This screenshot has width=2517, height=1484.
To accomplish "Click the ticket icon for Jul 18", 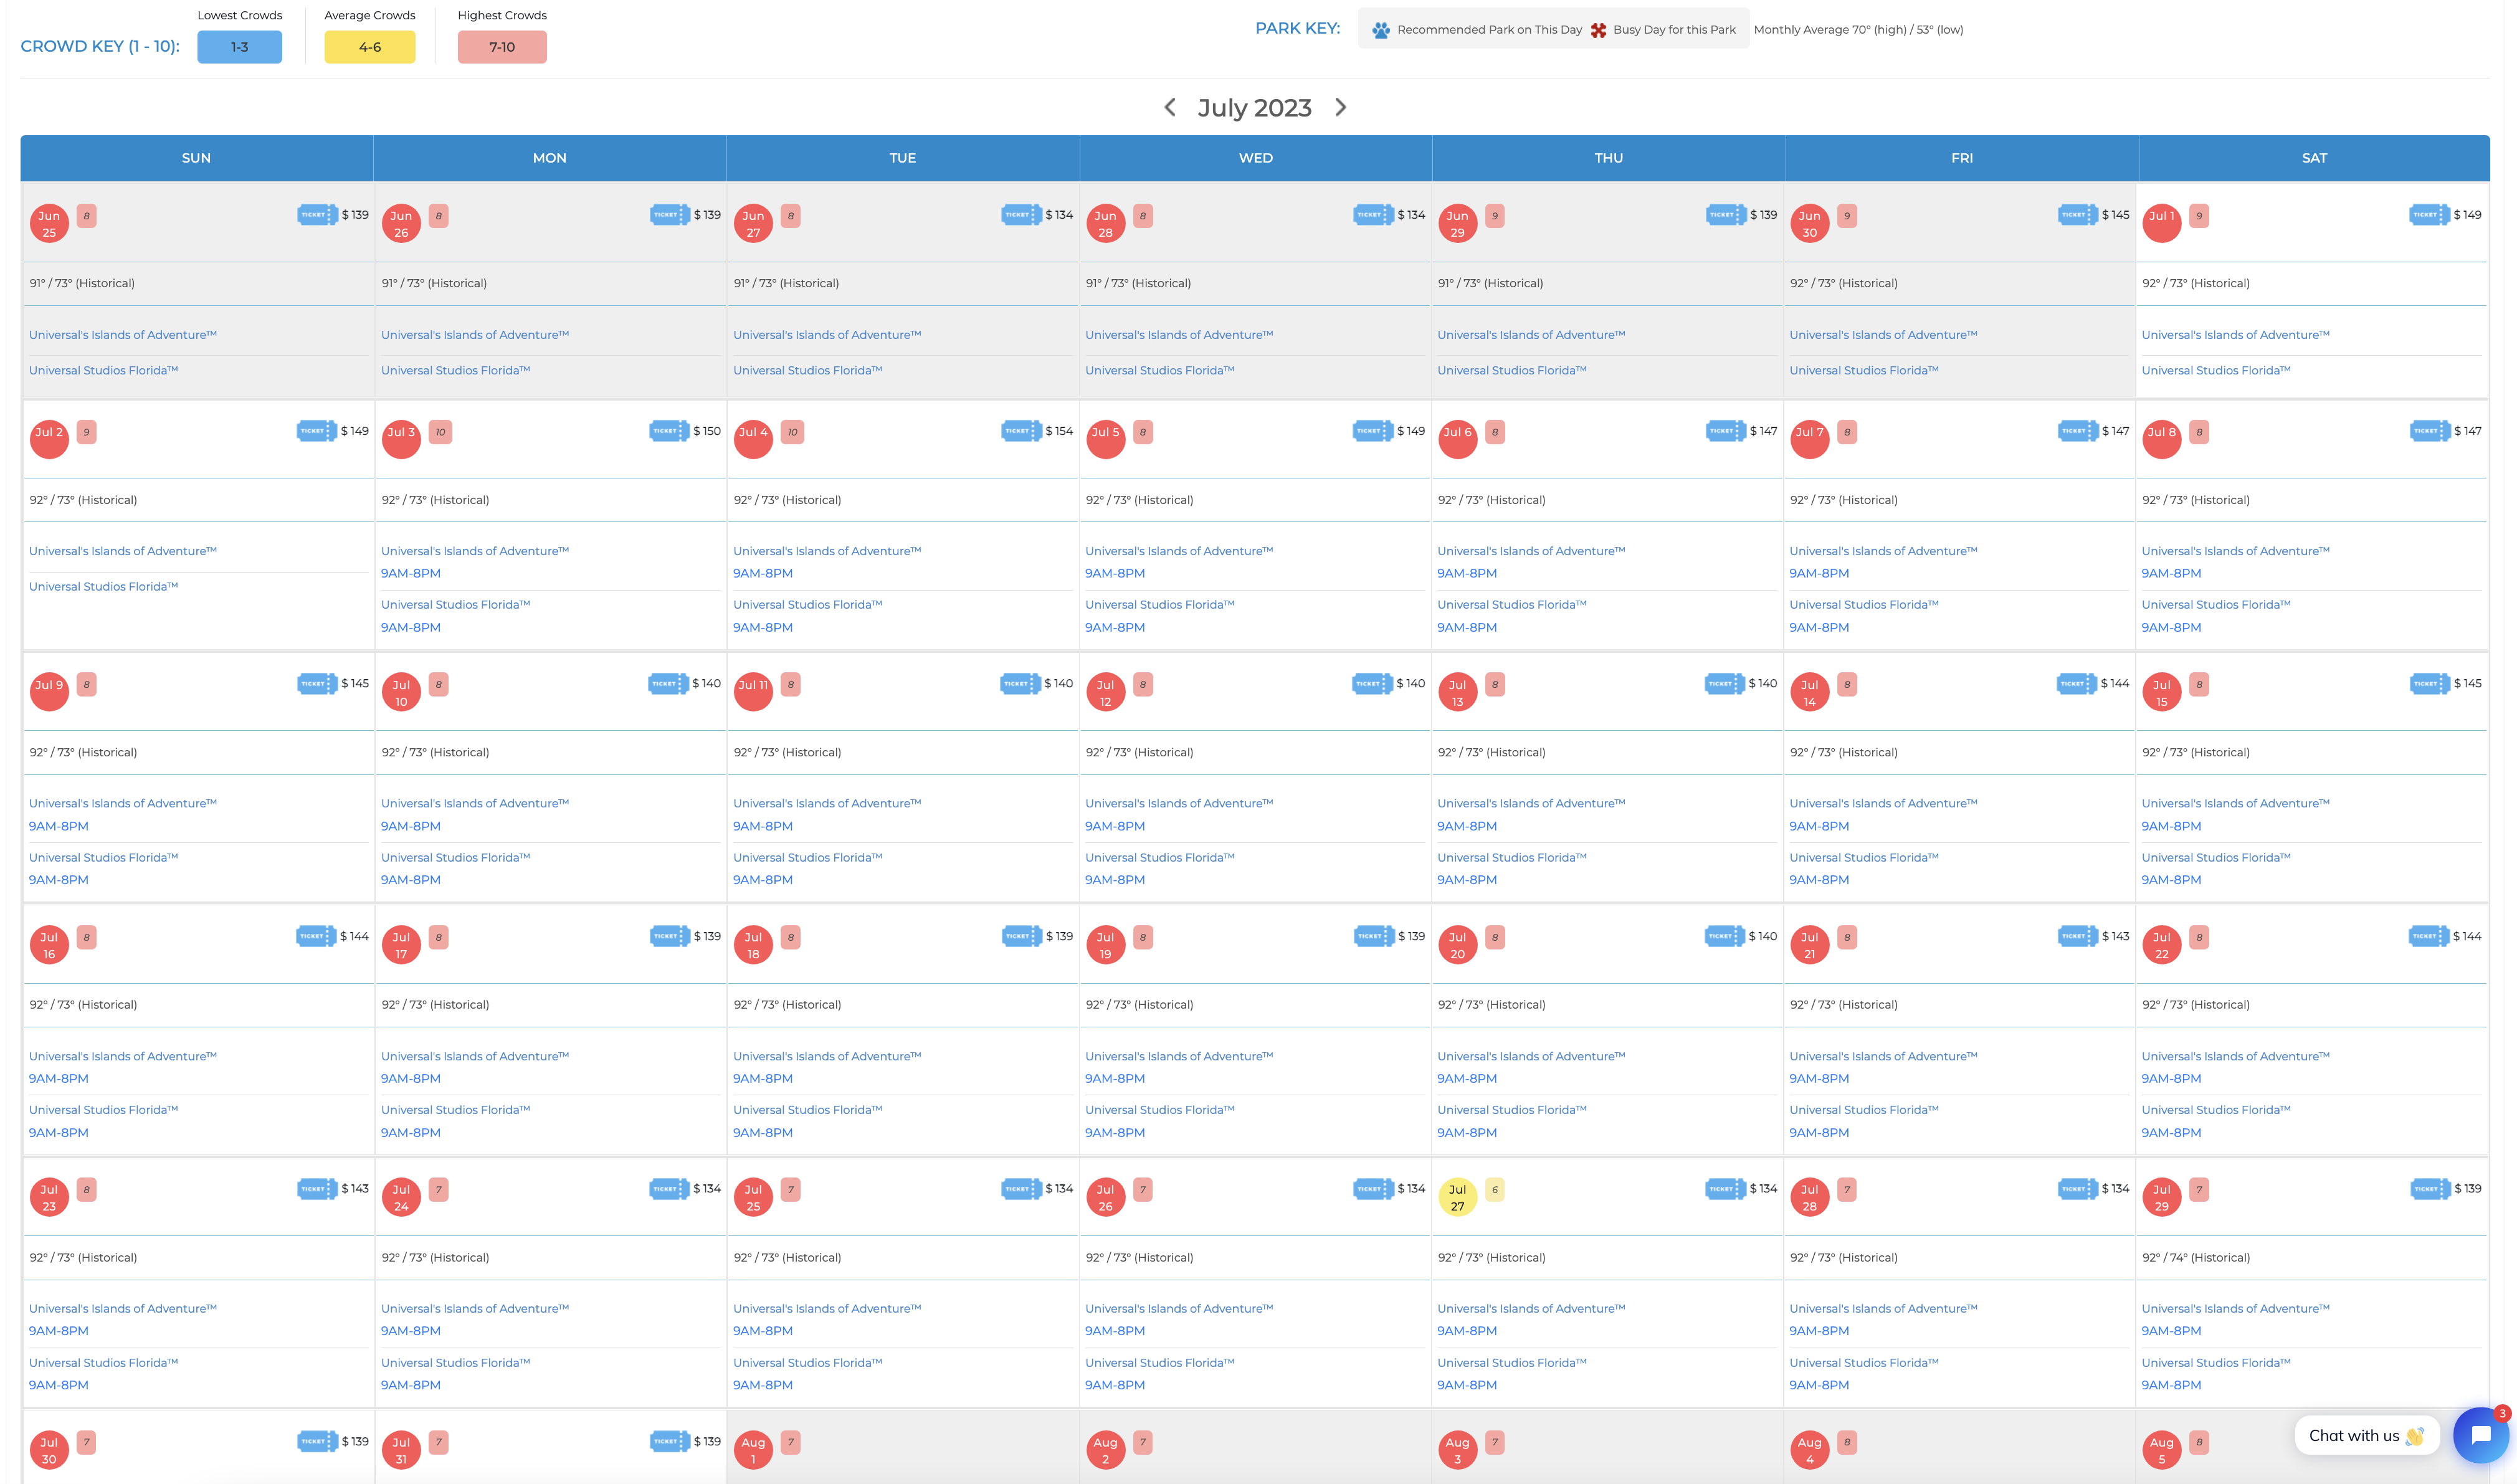I will pos(1021,936).
